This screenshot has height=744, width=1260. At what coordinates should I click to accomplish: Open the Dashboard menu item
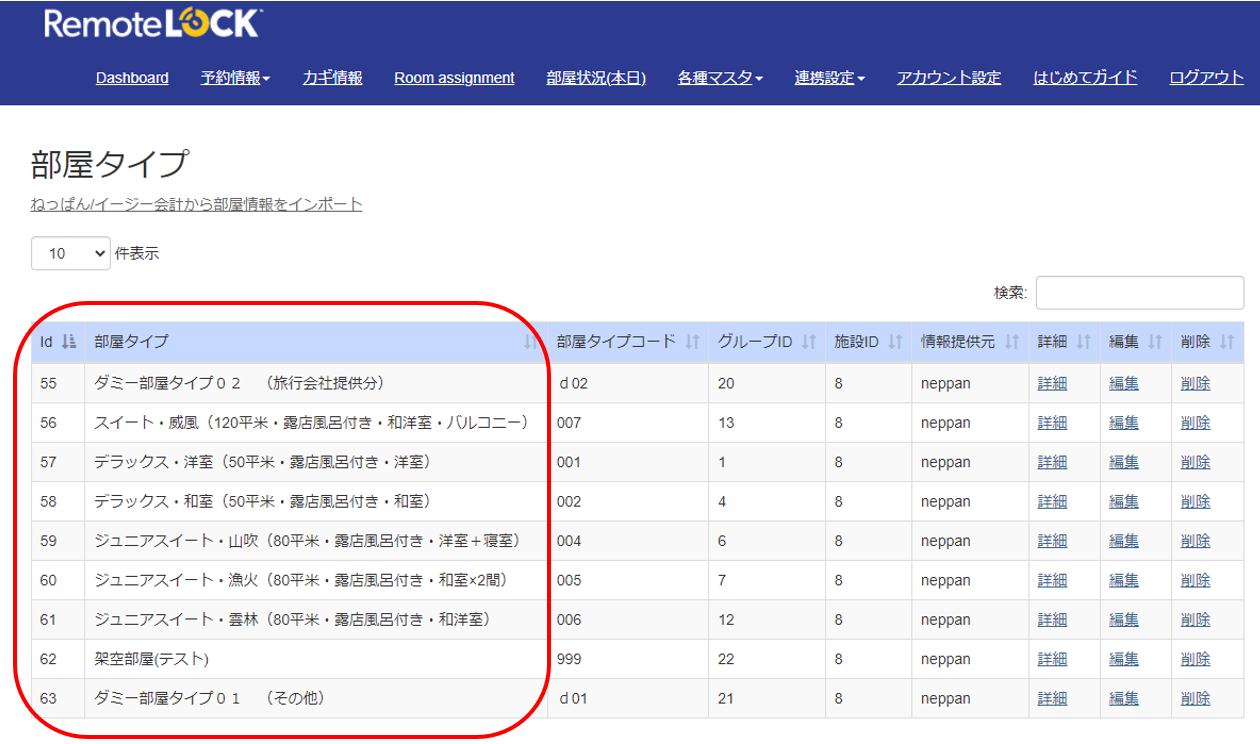(x=132, y=78)
